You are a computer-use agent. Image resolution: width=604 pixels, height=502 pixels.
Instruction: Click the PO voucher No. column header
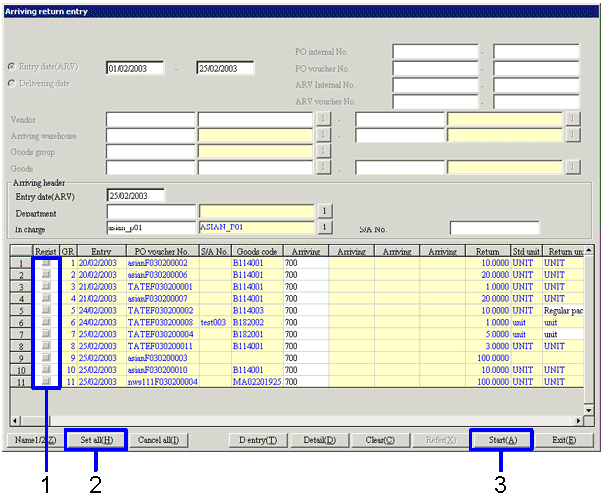click(x=163, y=251)
